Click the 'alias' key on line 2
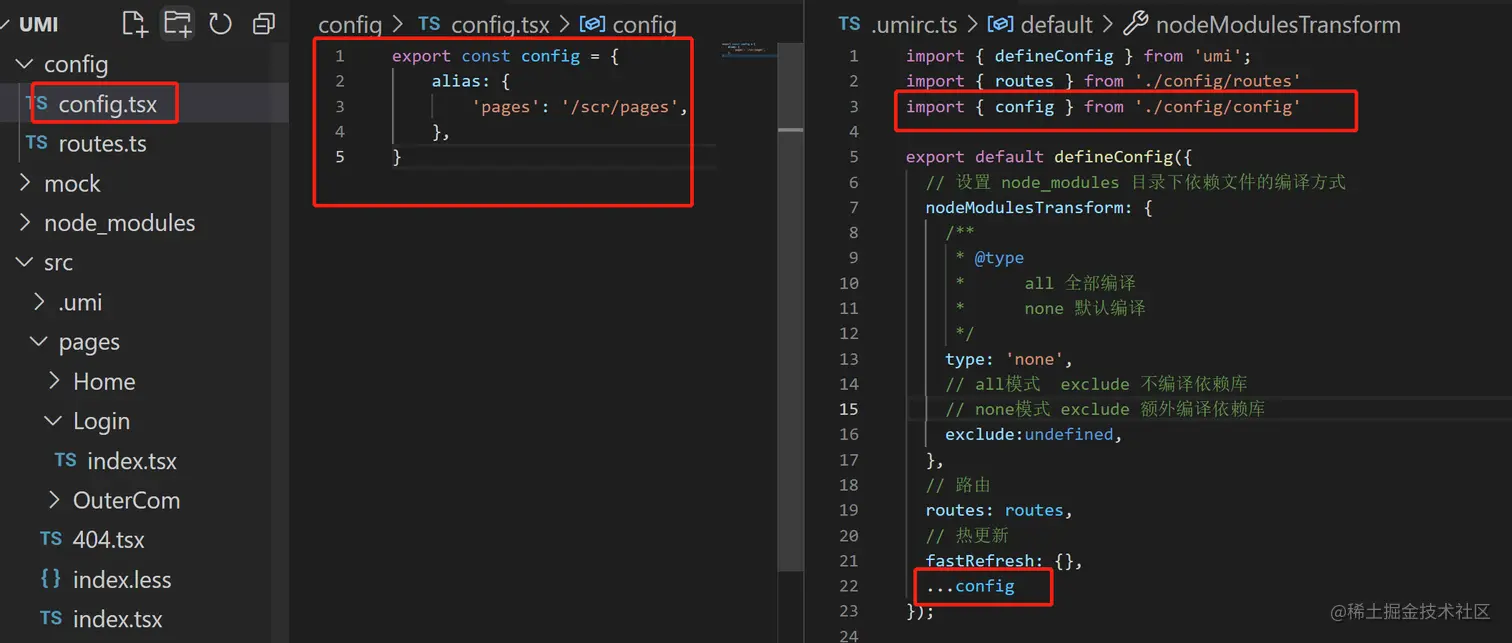The width and height of the screenshot is (1512, 643). 457,82
